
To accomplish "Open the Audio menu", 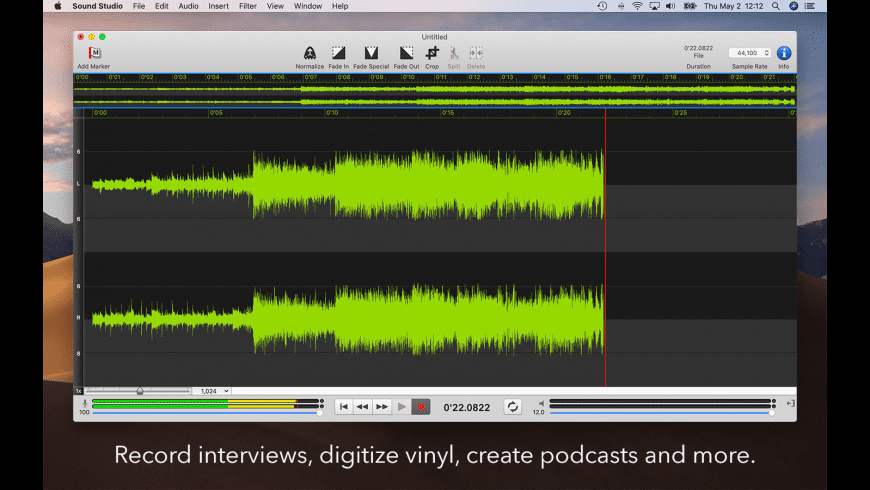I will pyautogui.click(x=188, y=6).
